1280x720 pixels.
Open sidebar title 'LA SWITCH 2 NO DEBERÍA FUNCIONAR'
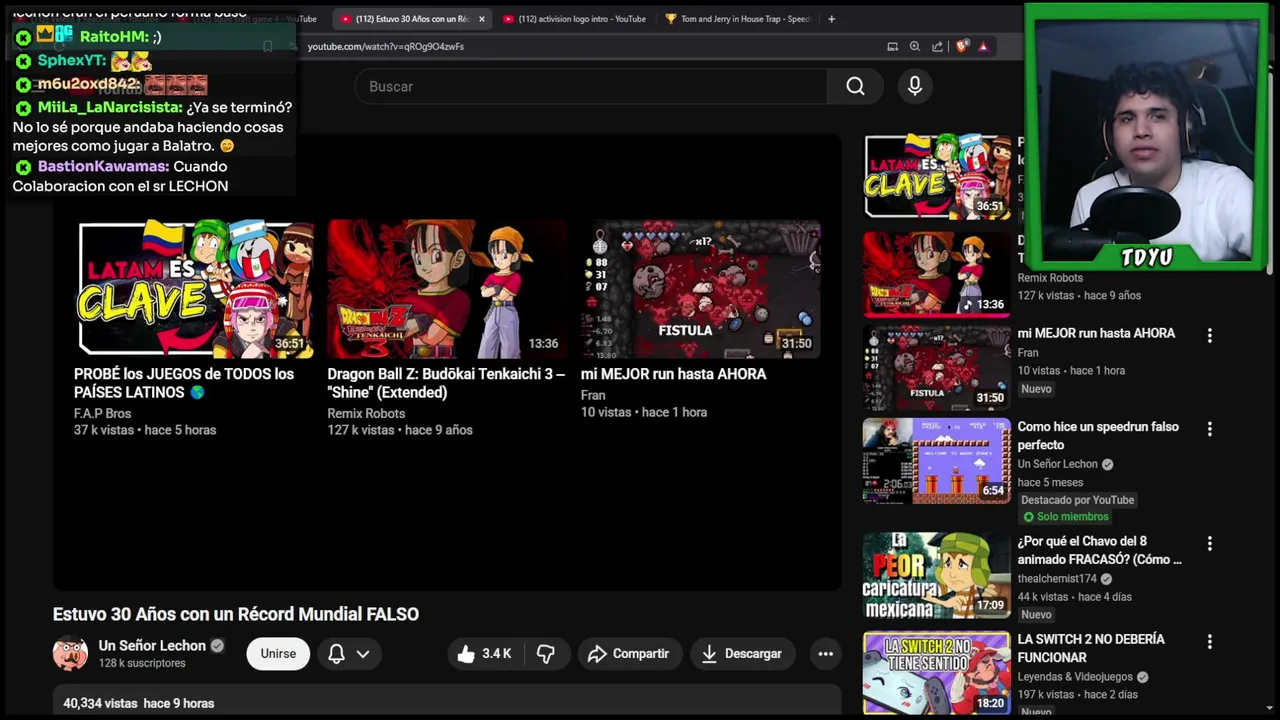1091,648
